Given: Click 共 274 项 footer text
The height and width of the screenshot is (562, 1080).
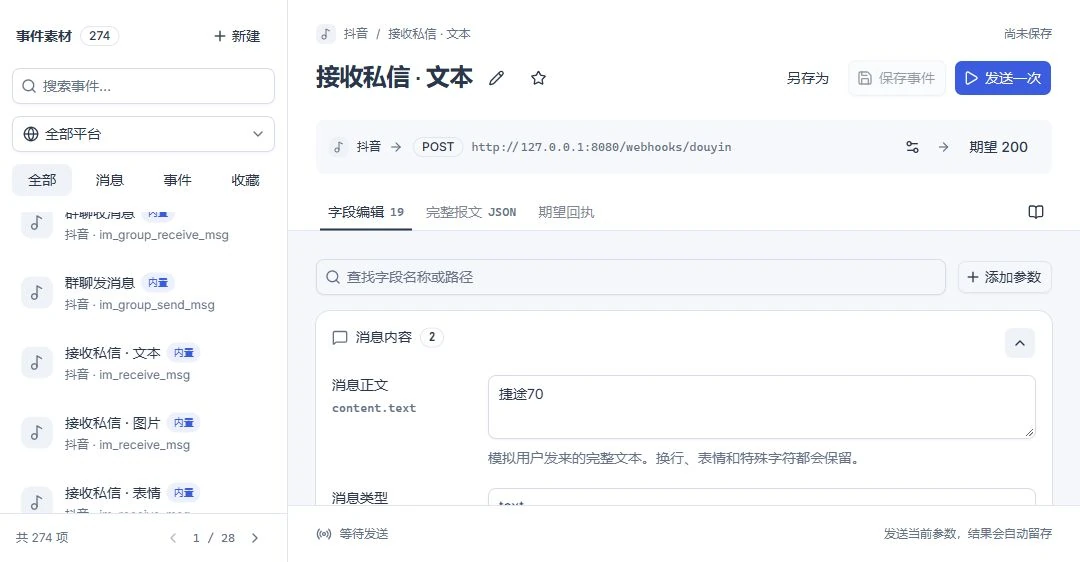Looking at the screenshot, I should coord(42,538).
